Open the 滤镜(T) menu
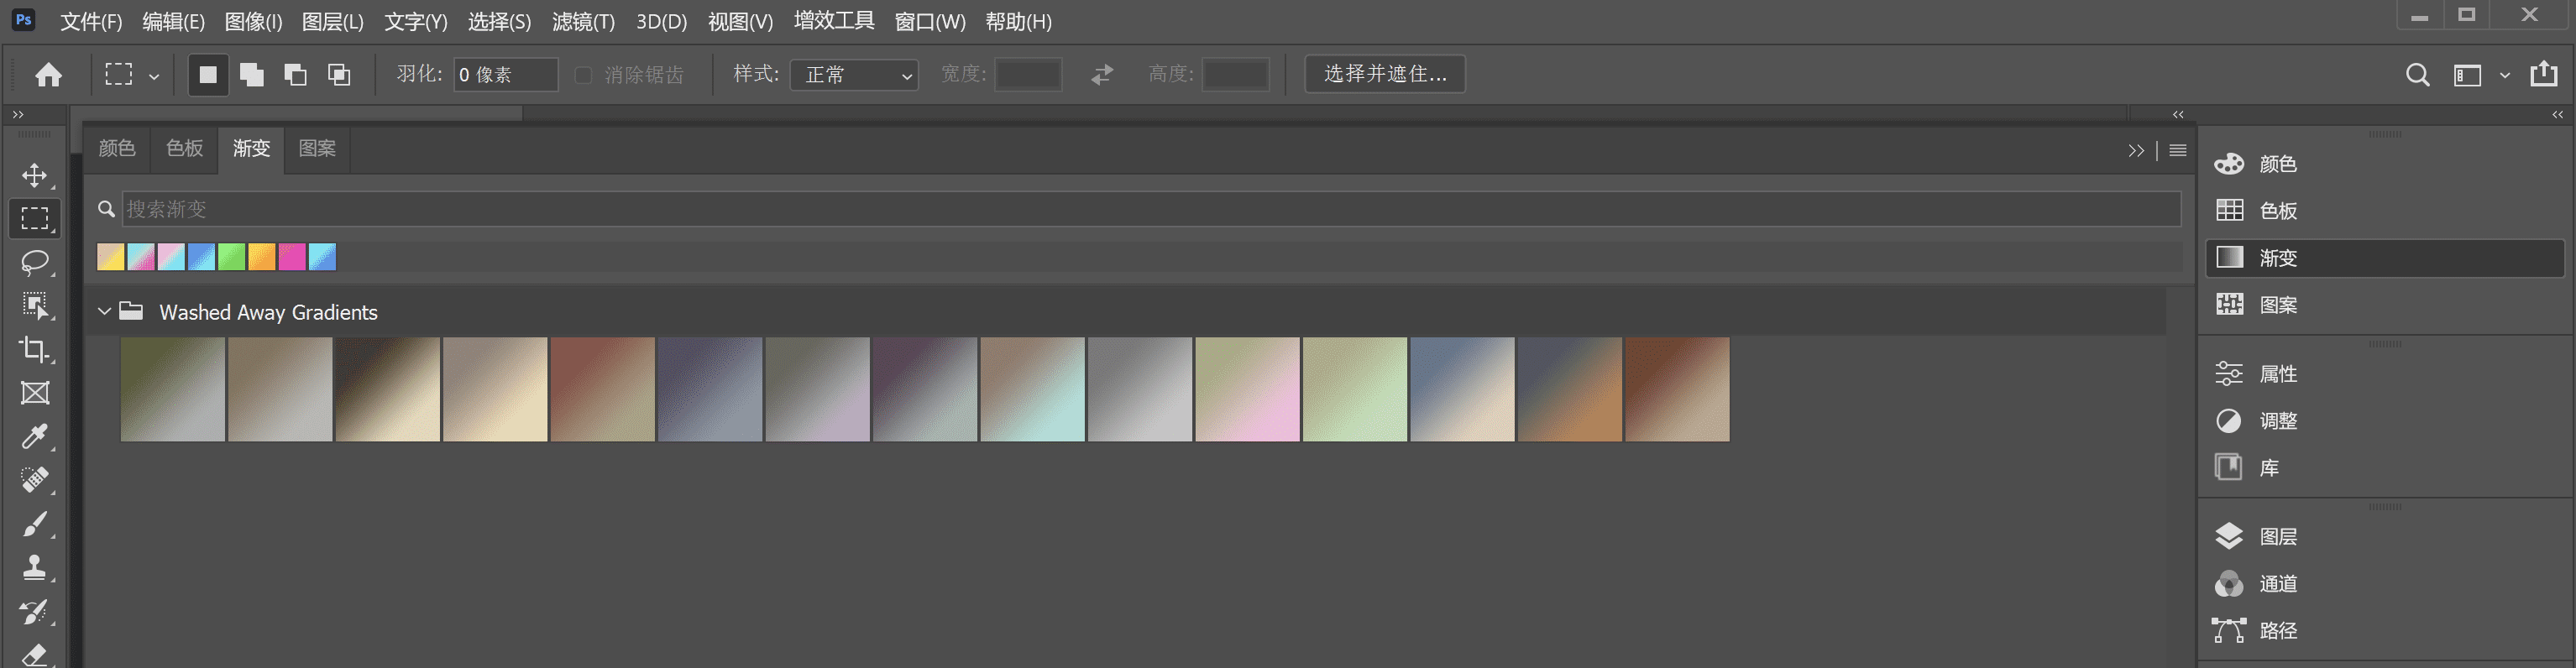2576x668 pixels. click(583, 22)
